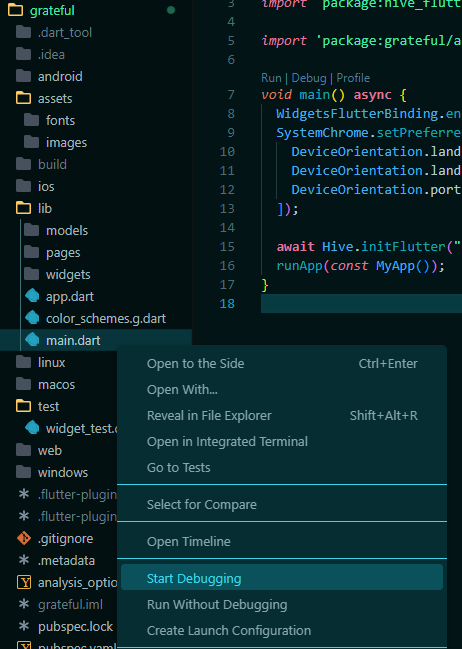This screenshot has height=649, width=462.
Task: Choose Go to Tests
Action: click(282, 467)
